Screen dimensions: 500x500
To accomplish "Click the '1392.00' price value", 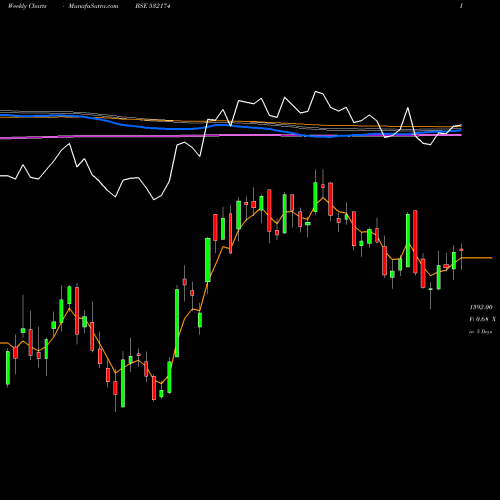I will coord(481,307).
